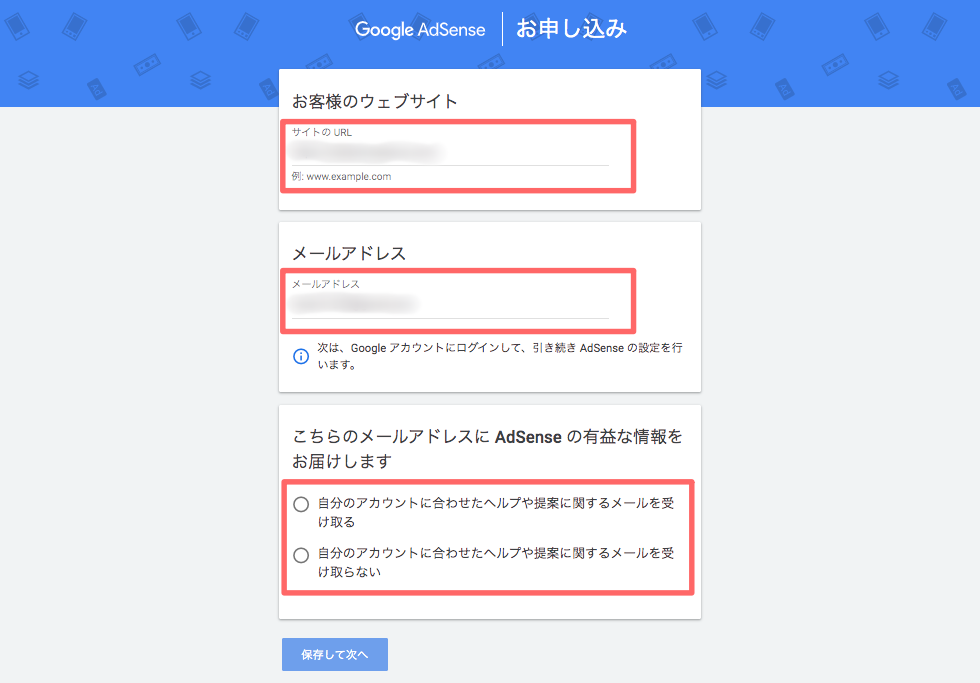Click the Google account login info text

[x=499, y=356]
